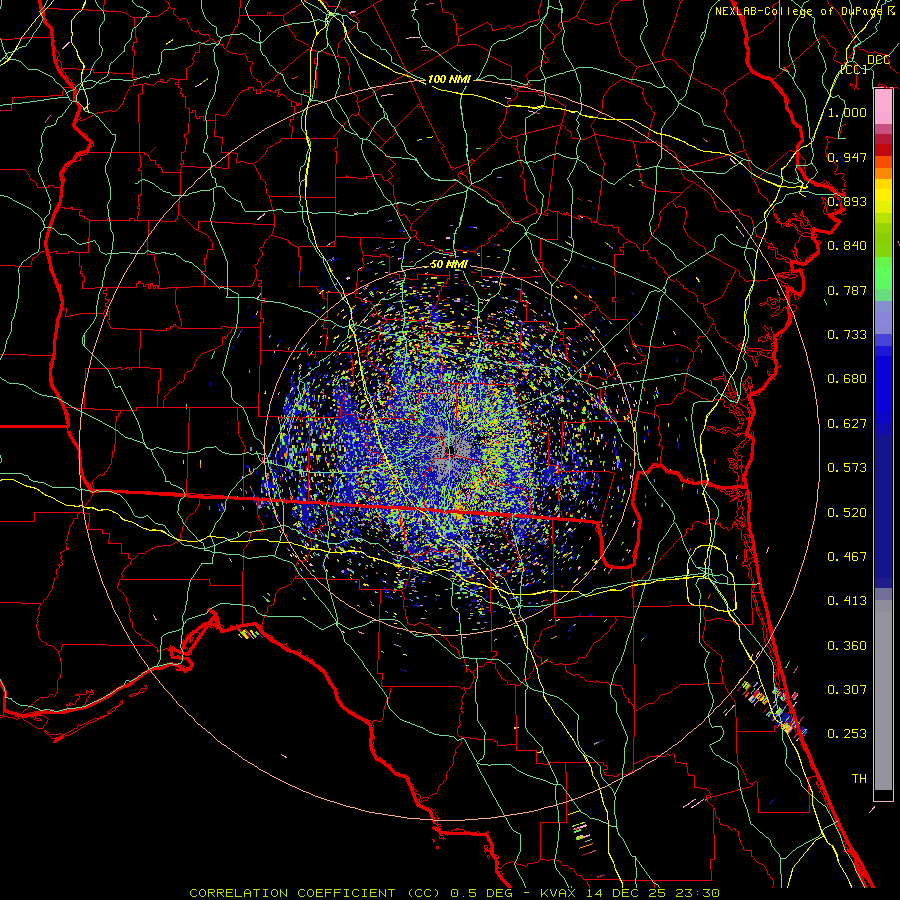Click the red segment of the color scale
The width and height of the screenshot is (900, 900).
[x=883, y=150]
